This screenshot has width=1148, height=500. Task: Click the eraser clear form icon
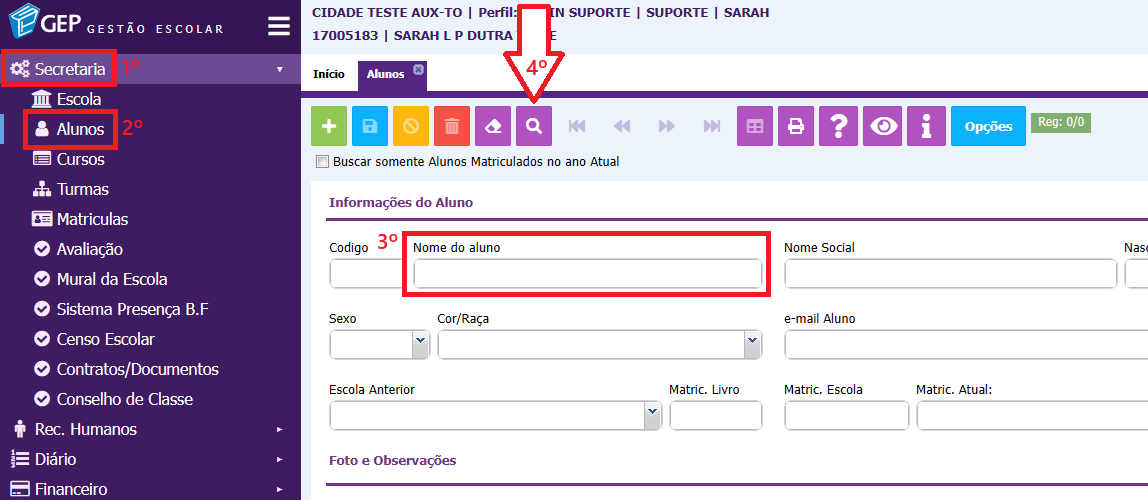click(x=493, y=126)
